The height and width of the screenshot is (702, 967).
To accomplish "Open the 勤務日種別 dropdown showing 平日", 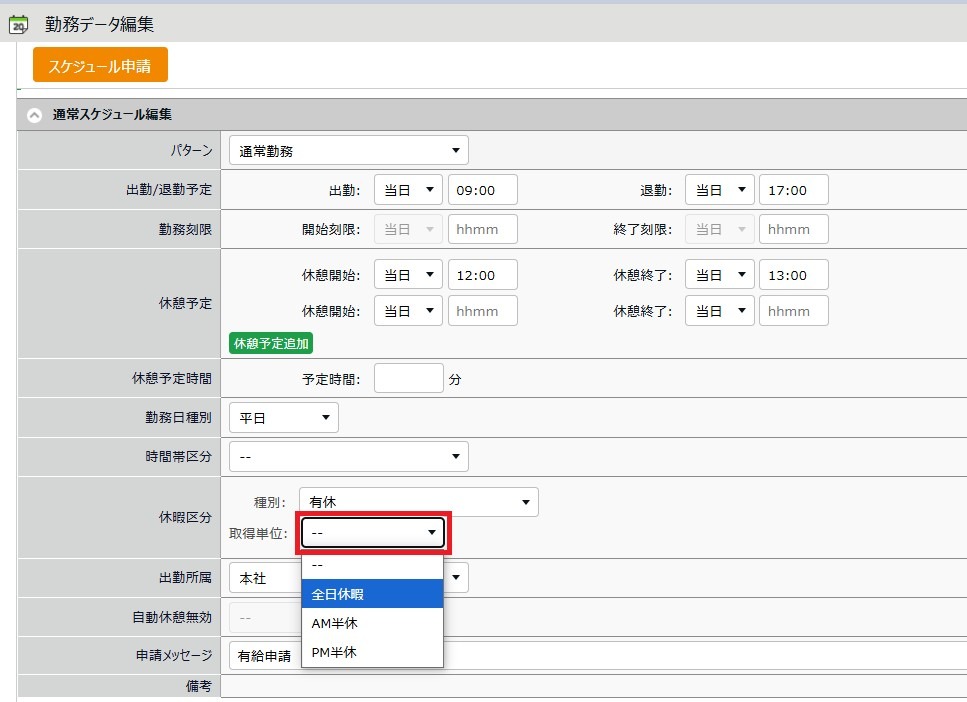I will pyautogui.click(x=283, y=418).
